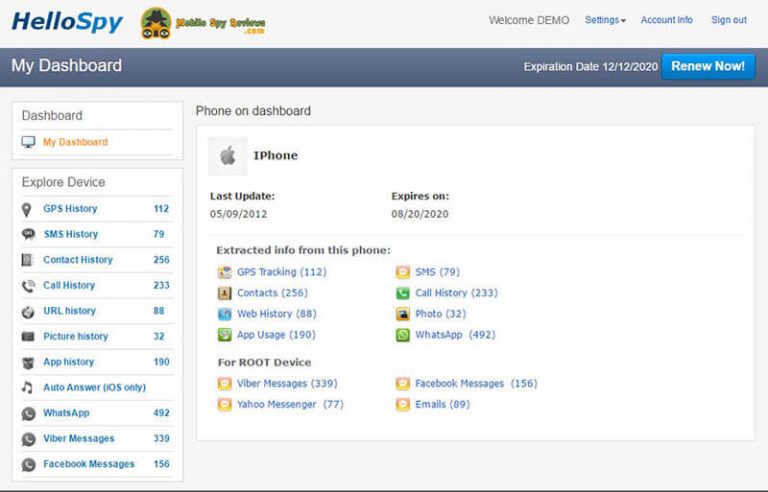Open WhatsApp in sidebar list

[66, 413]
